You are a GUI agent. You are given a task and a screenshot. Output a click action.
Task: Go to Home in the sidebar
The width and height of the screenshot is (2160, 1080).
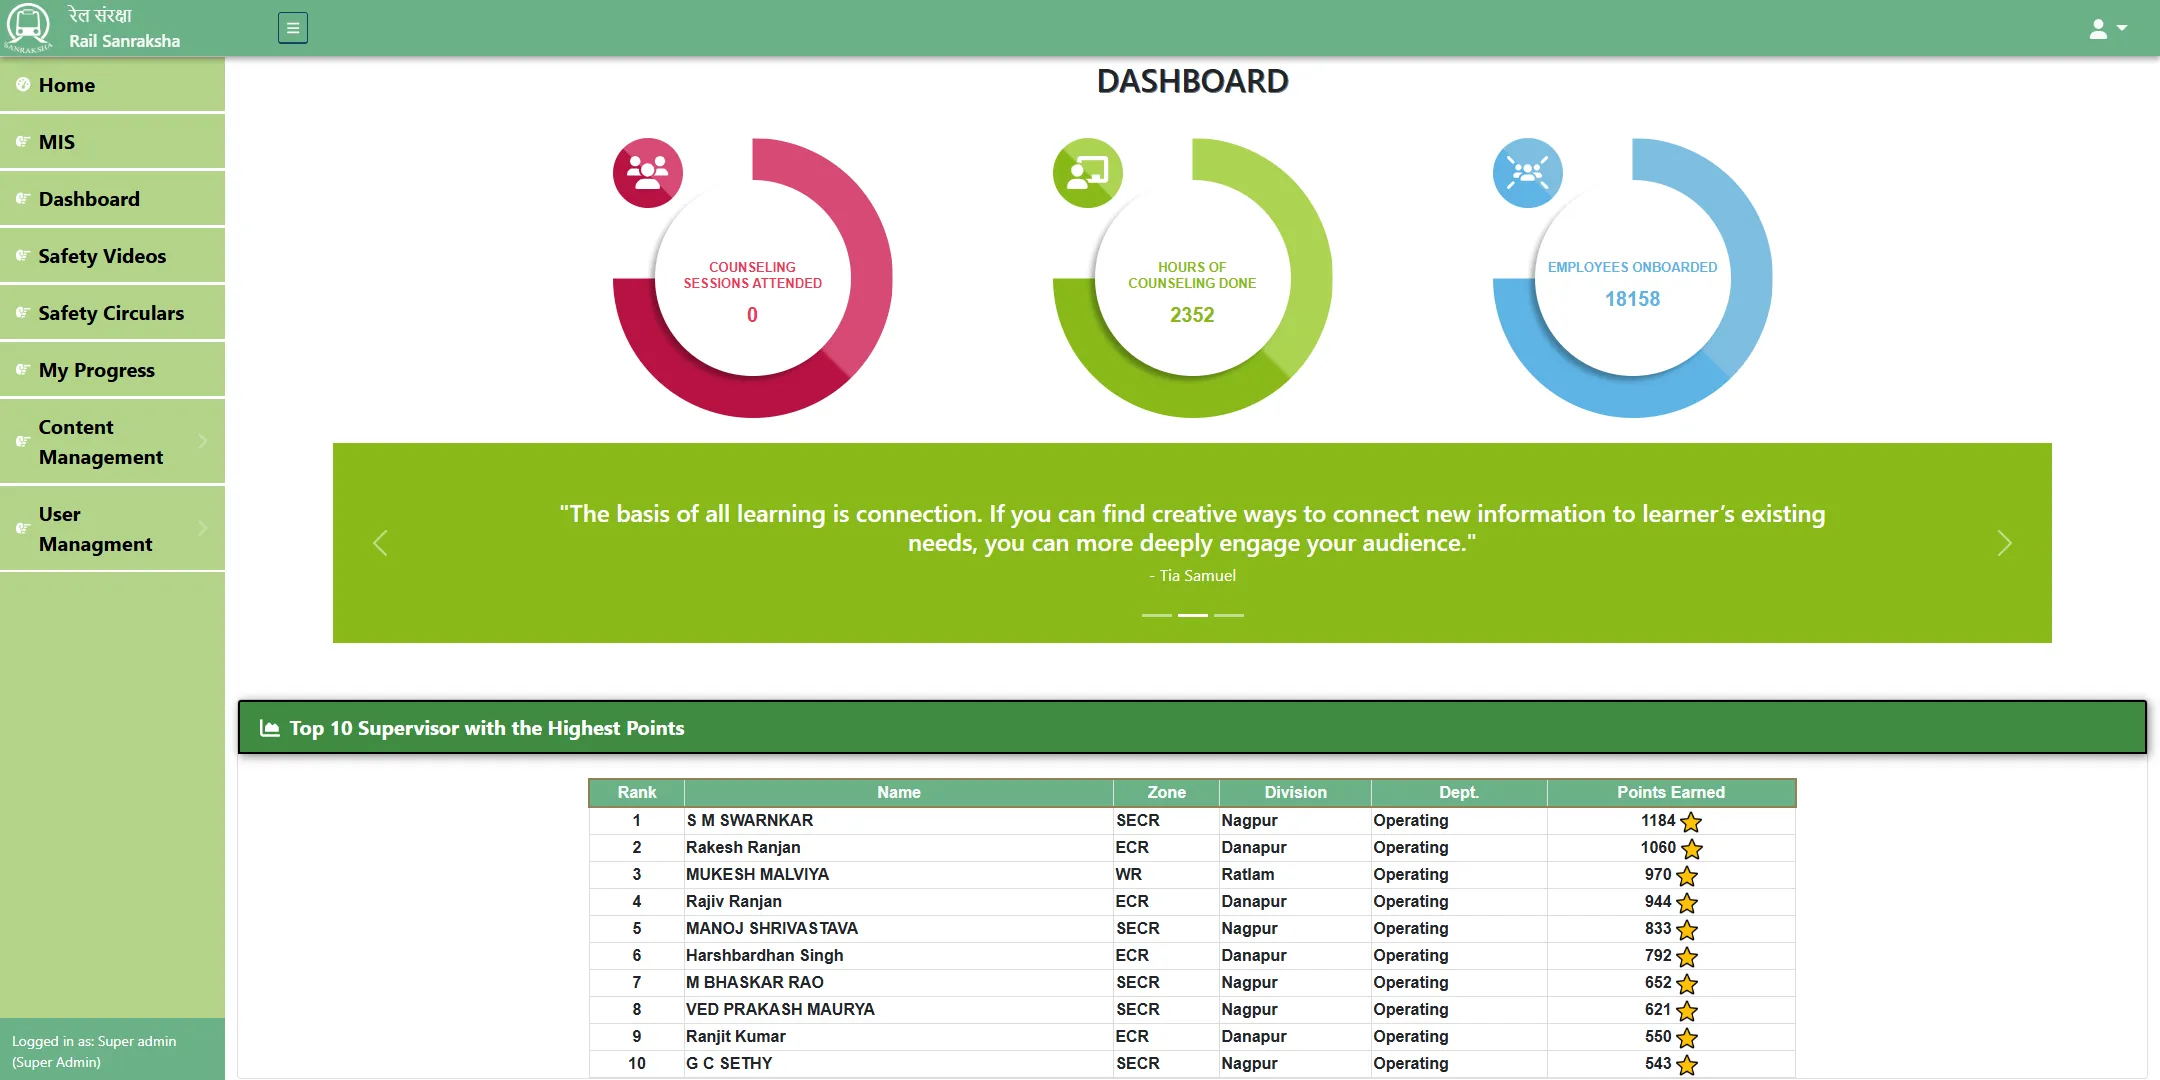(112, 85)
